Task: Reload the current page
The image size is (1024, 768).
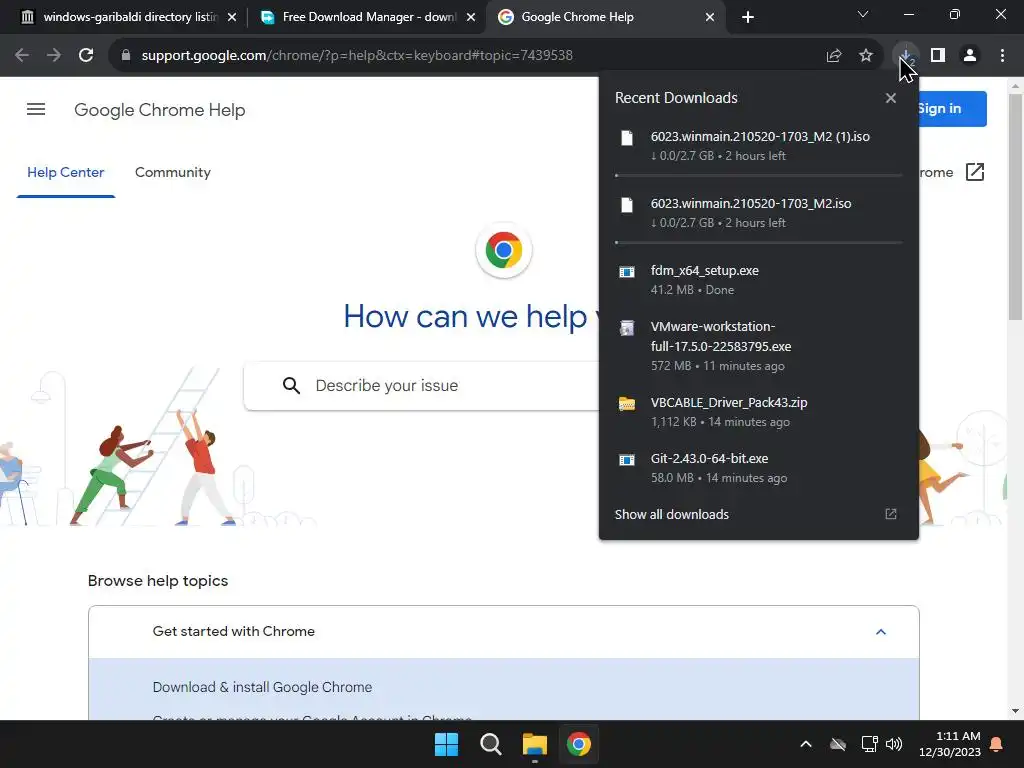Action: pos(86,56)
